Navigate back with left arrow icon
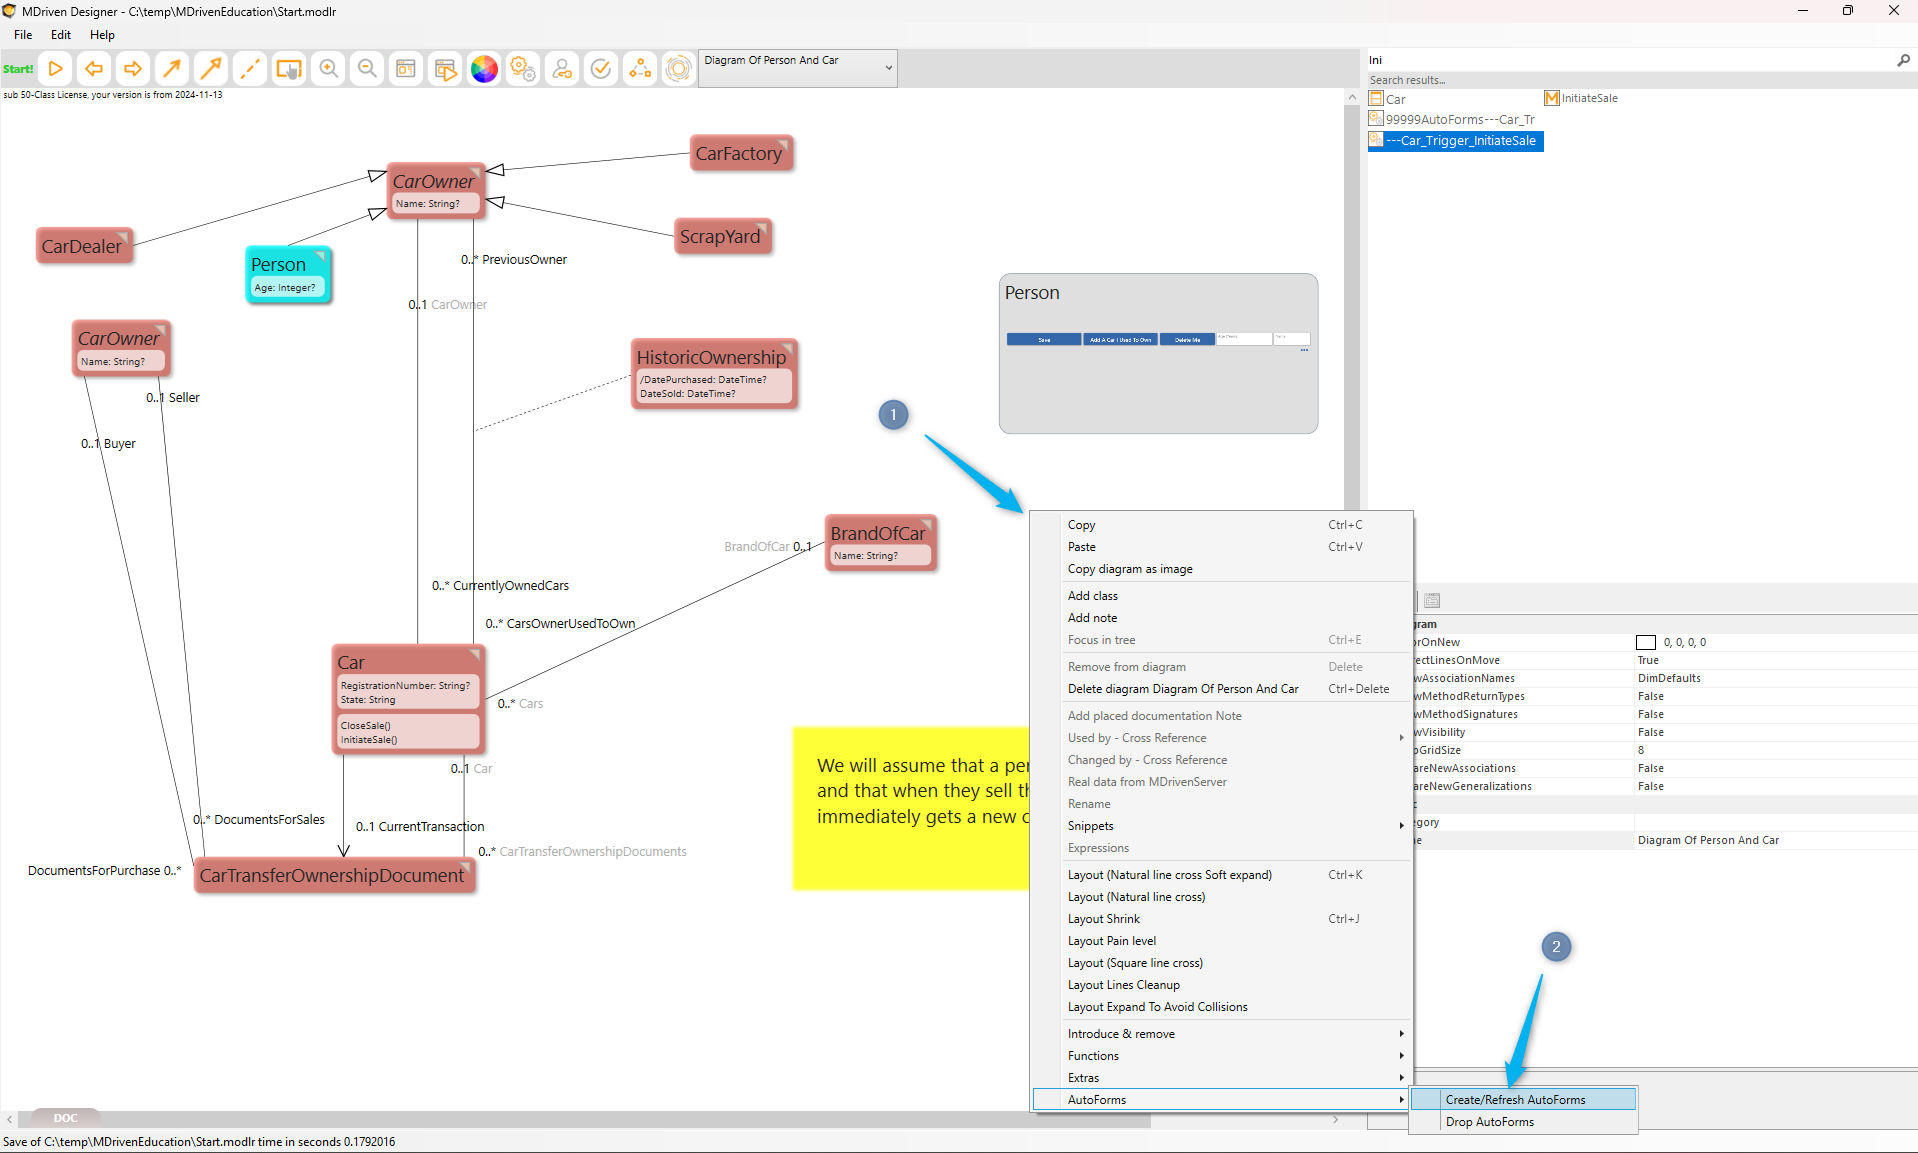 point(94,69)
